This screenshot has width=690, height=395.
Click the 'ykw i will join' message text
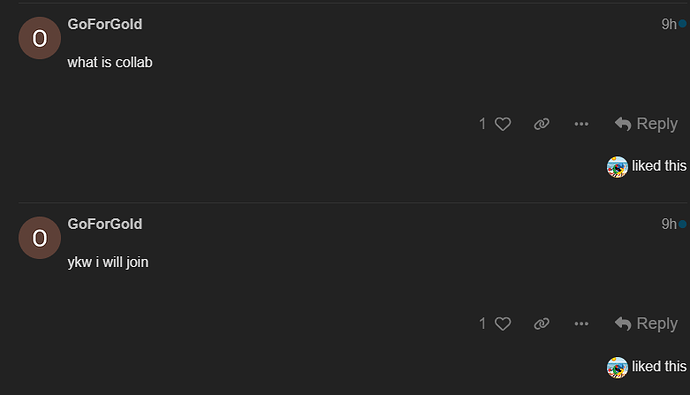[108, 262]
